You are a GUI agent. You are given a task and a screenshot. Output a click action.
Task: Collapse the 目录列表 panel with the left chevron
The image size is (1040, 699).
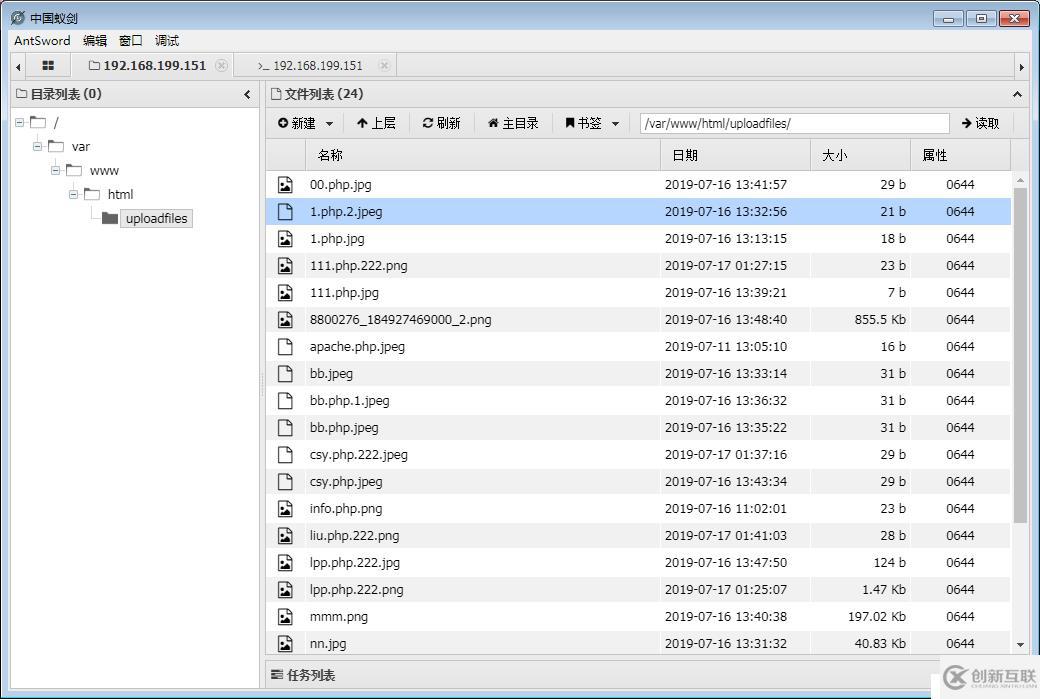247,94
